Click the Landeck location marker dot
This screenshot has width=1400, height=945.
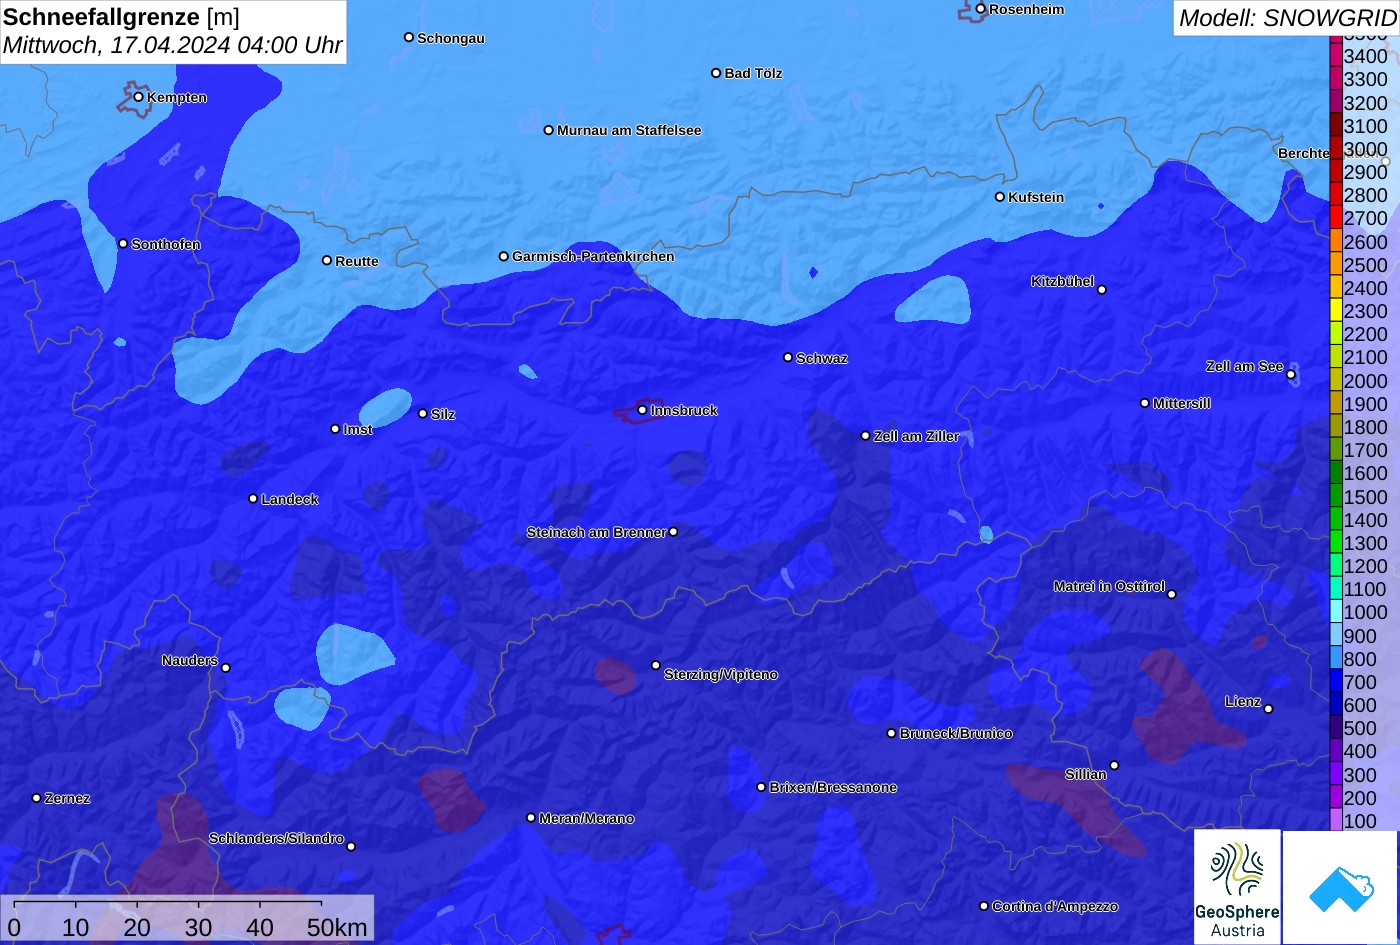pos(253,499)
